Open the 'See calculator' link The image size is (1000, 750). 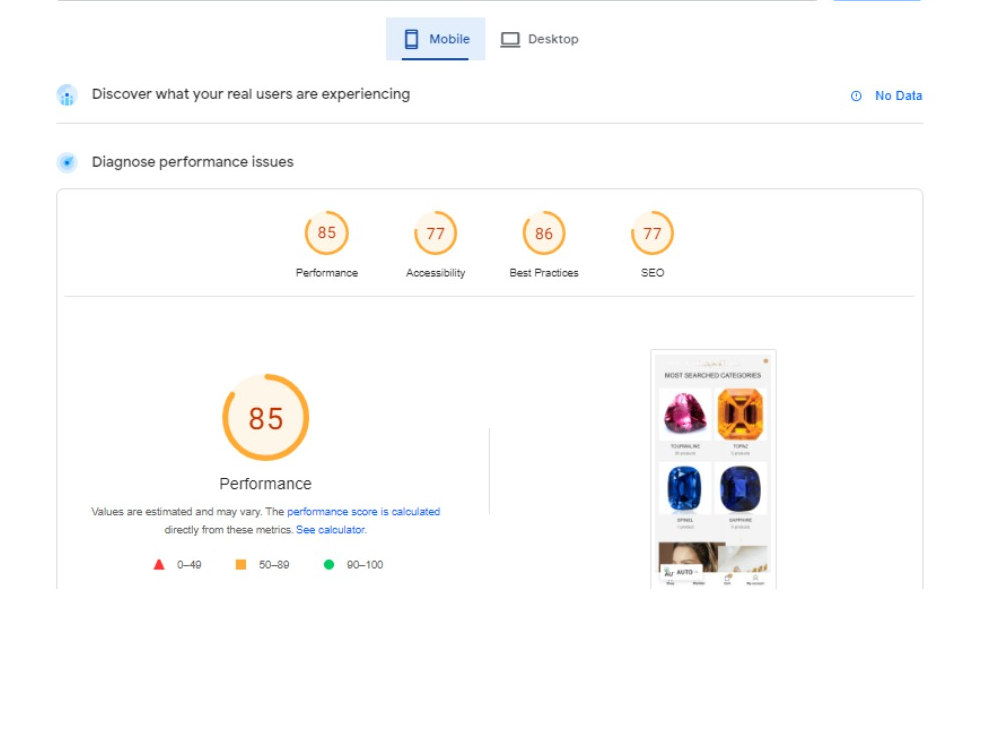[x=330, y=529]
